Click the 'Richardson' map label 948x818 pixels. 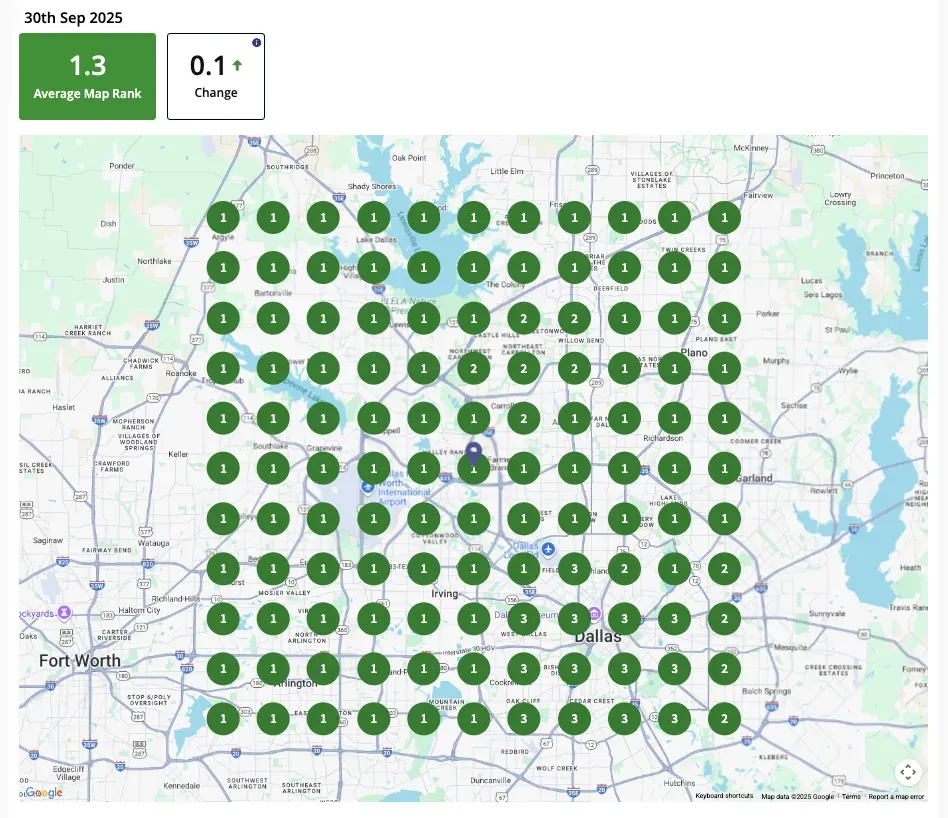pos(663,438)
